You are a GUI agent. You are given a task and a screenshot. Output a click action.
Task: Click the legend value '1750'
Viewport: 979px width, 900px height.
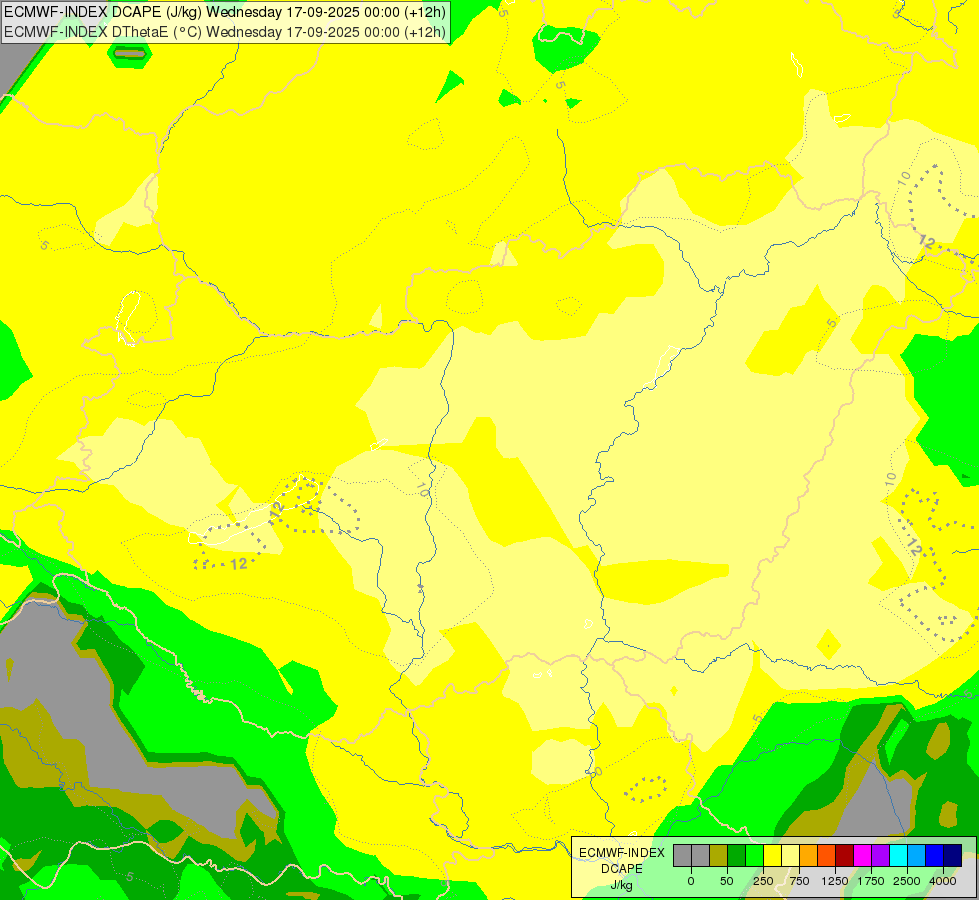871,881
